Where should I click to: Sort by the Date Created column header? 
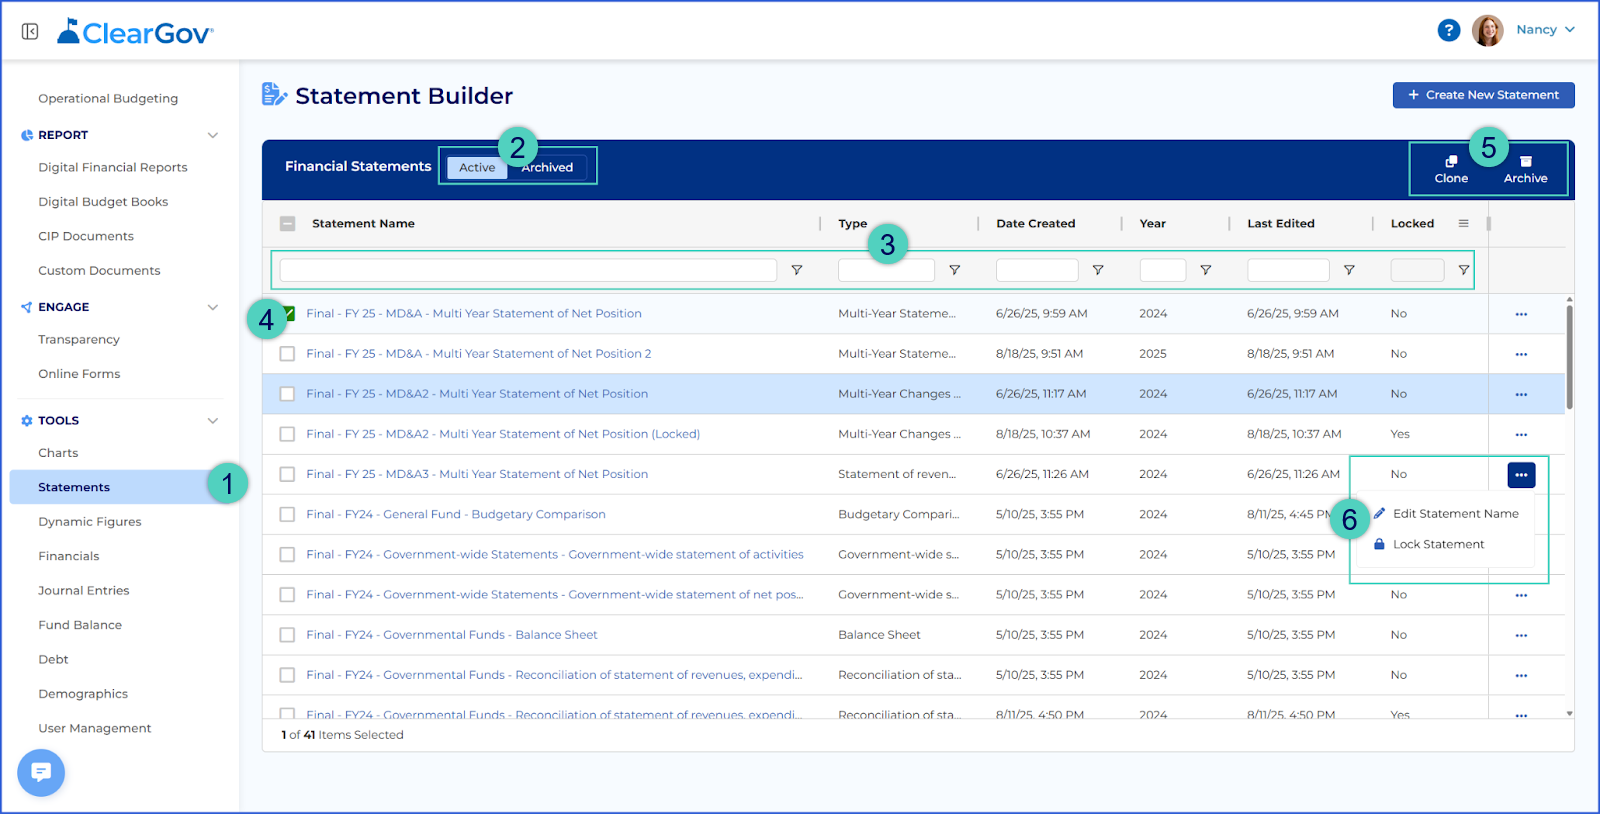(1036, 224)
